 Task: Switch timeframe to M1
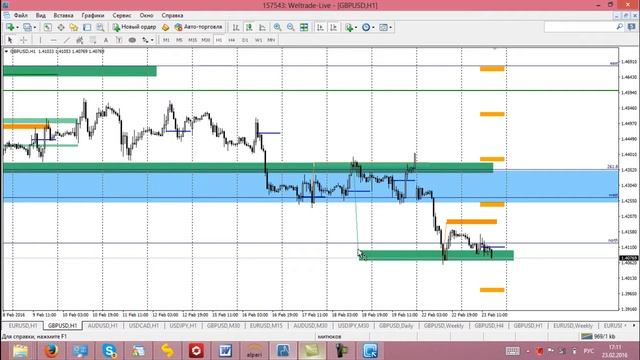point(166,40)
